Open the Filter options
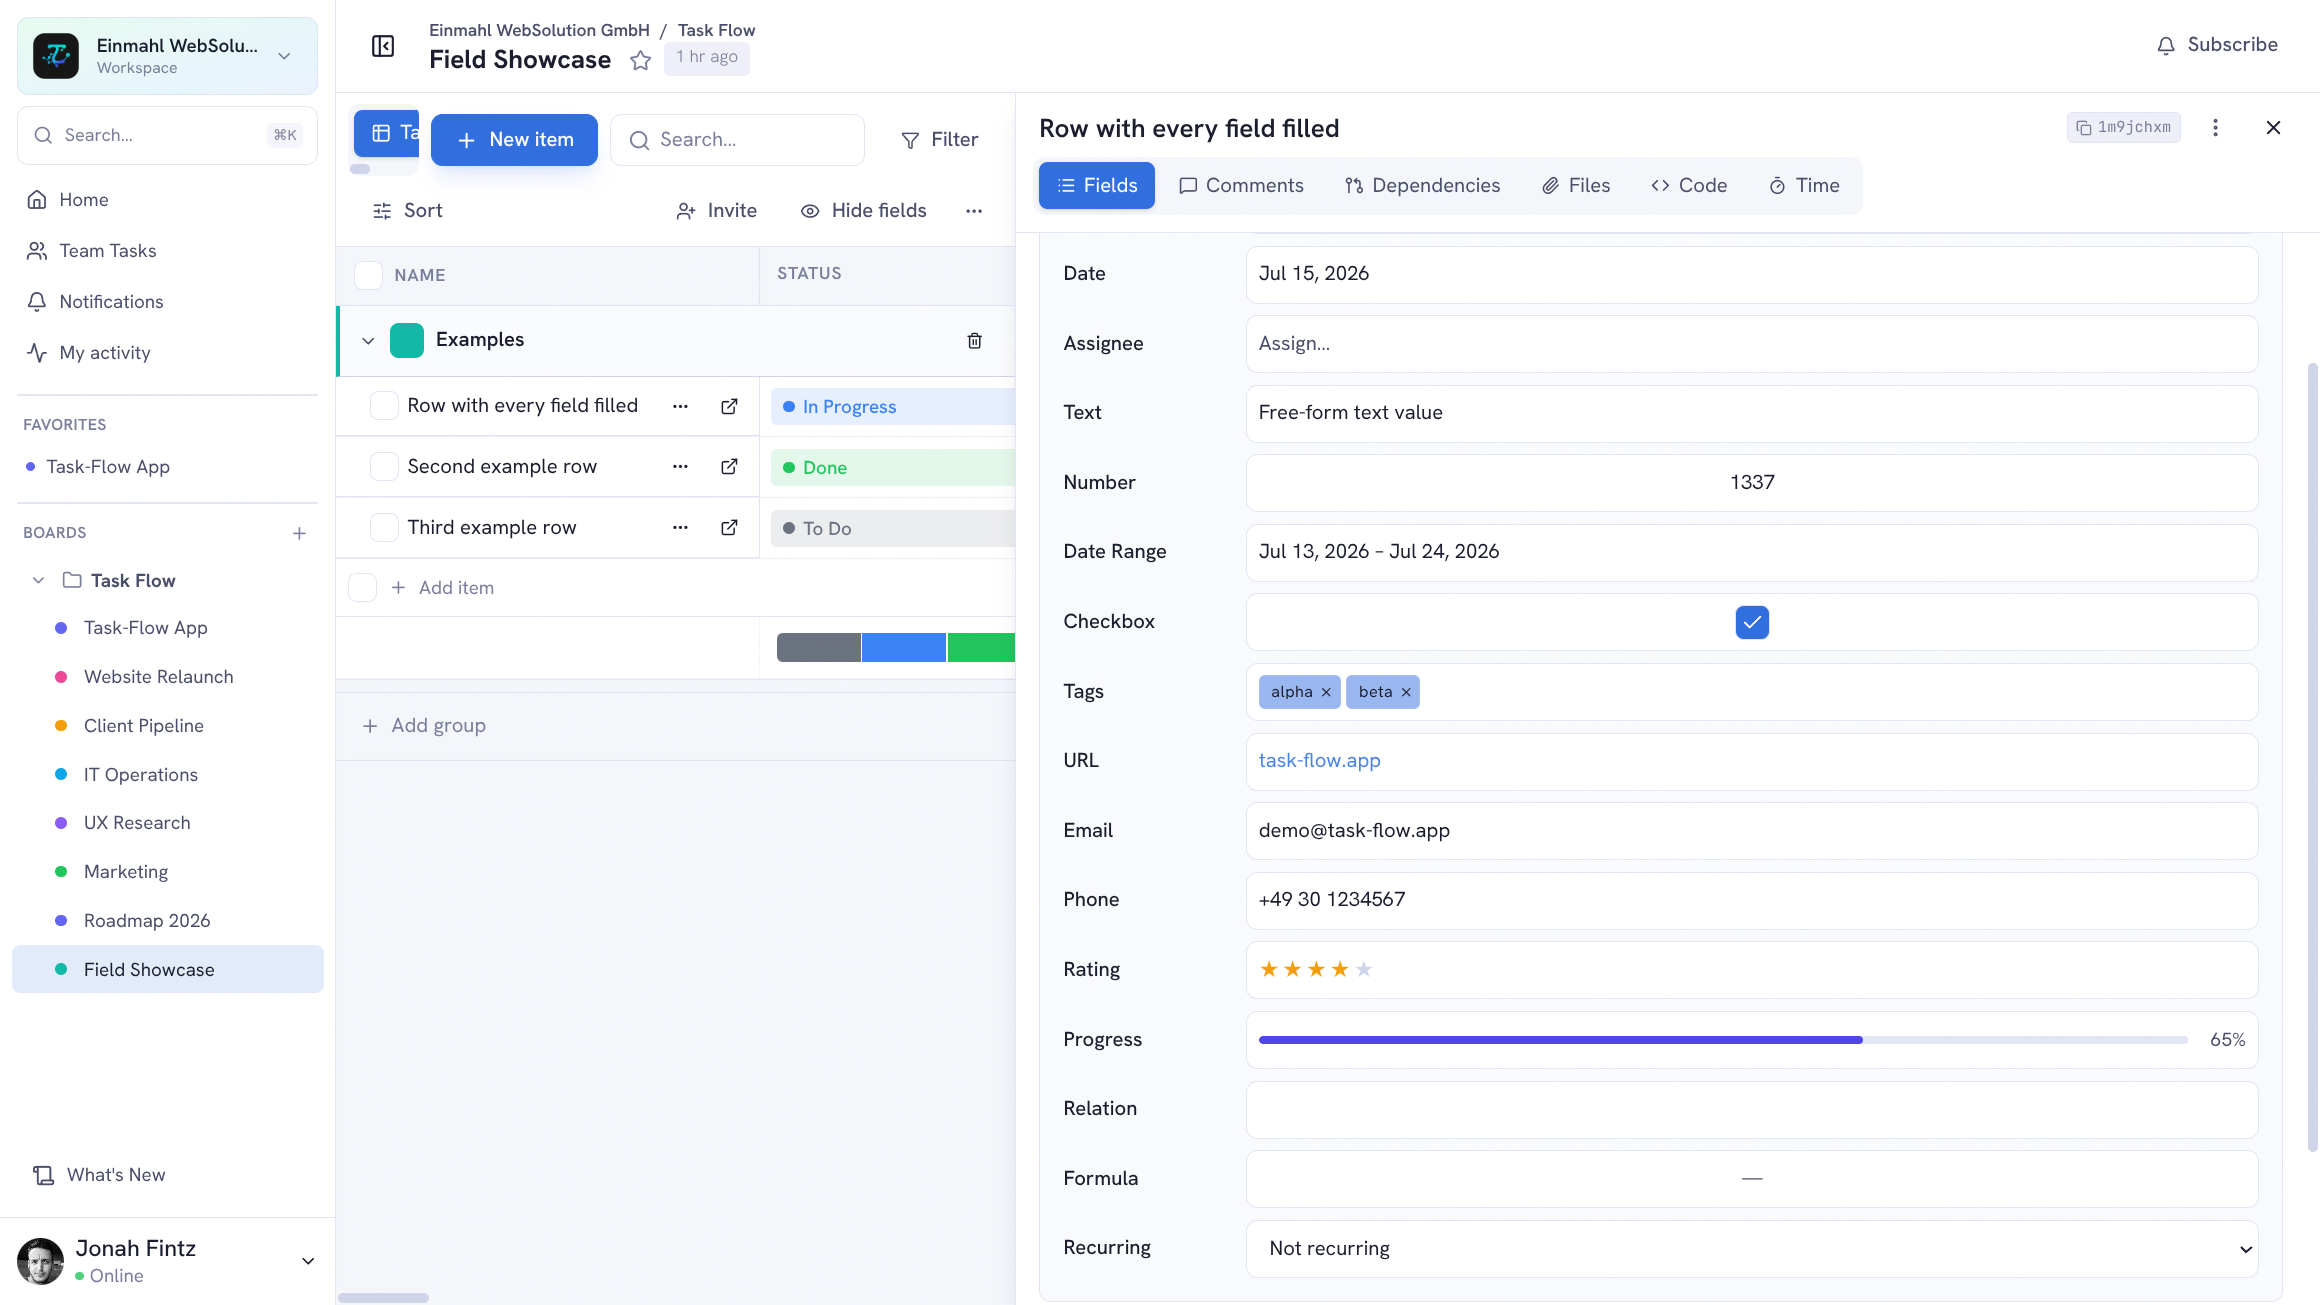 click(x=939, y=140)
